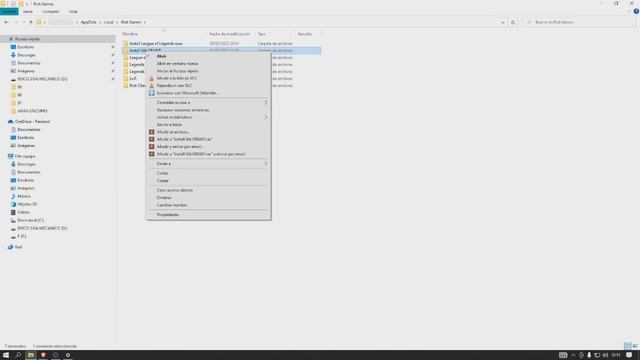This screenshot has width=640, height=360.
Task: Click the VLC cone icon beside 'Reproducir con VLC'
Action: coord(151,85)
